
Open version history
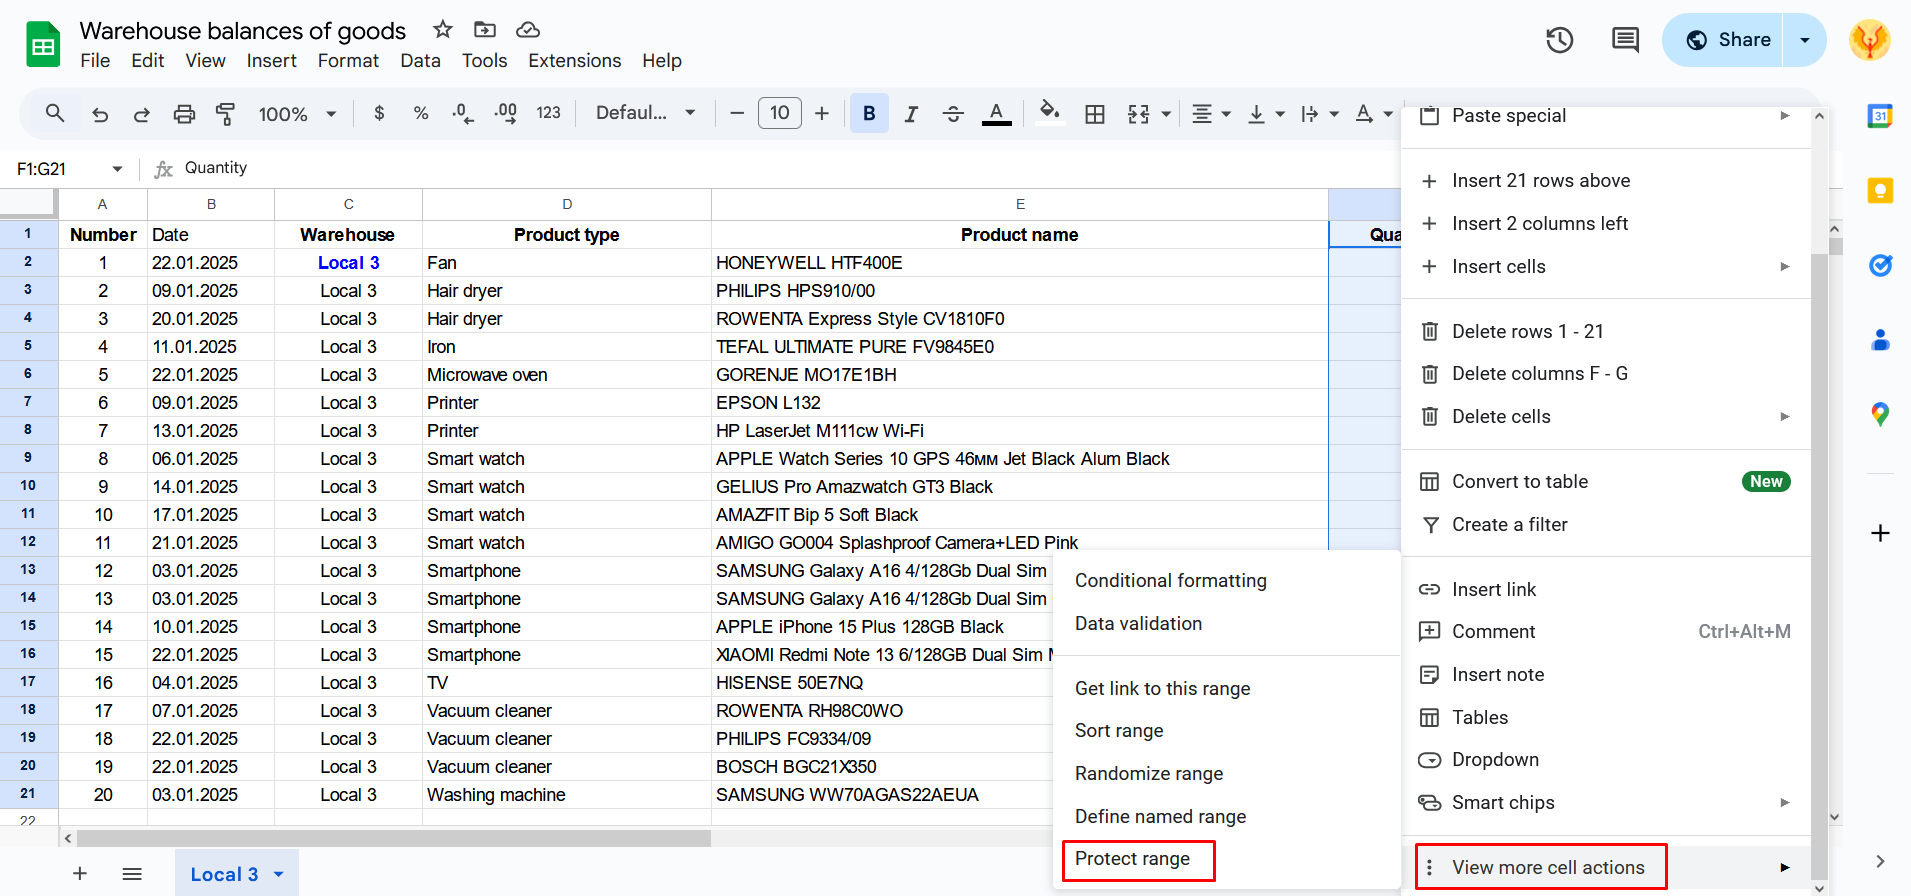tap(1559, 40)
